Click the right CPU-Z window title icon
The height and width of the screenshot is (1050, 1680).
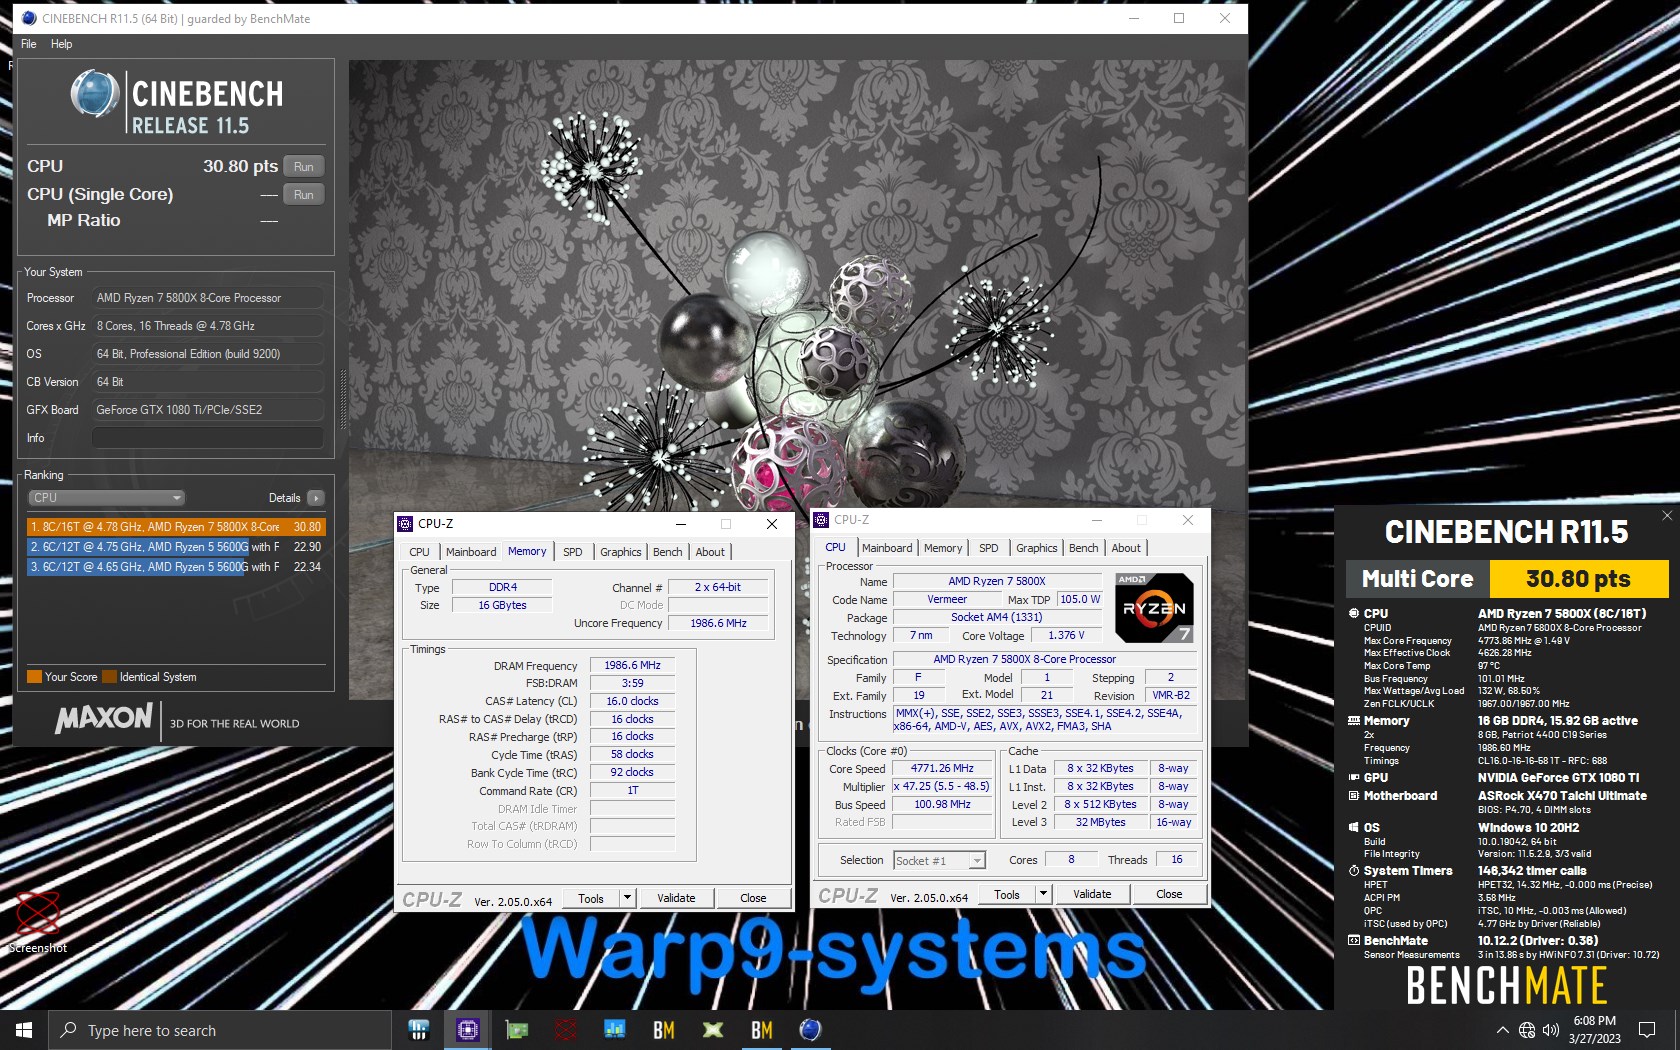[x=821, y=520]
